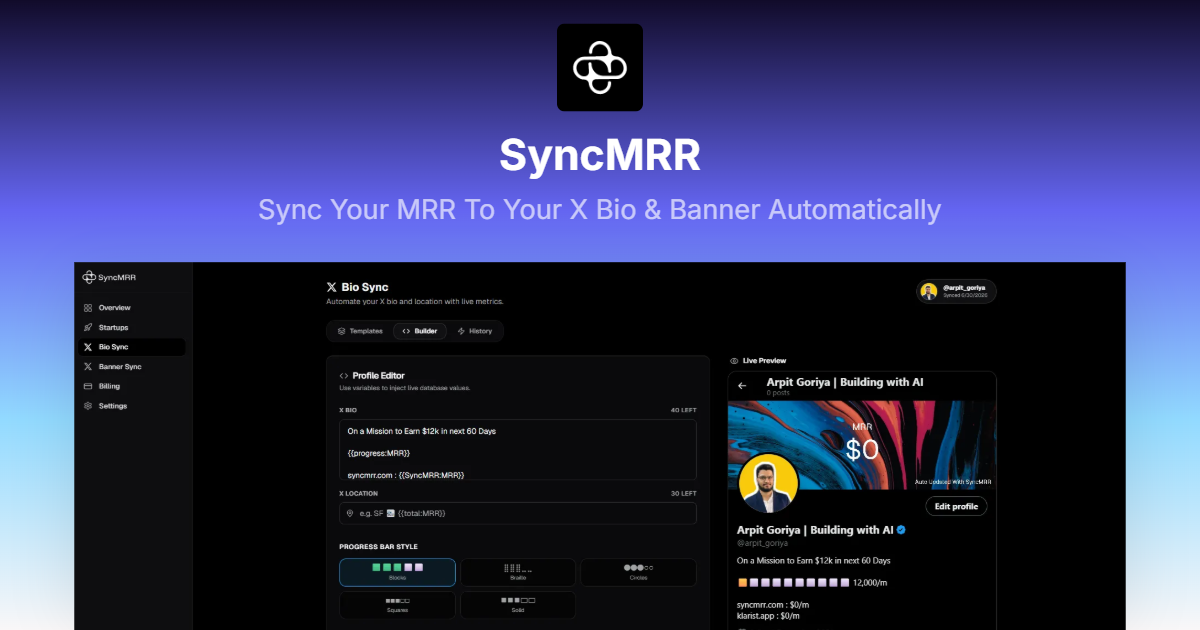Click into the X Location field

click(518, 513)
